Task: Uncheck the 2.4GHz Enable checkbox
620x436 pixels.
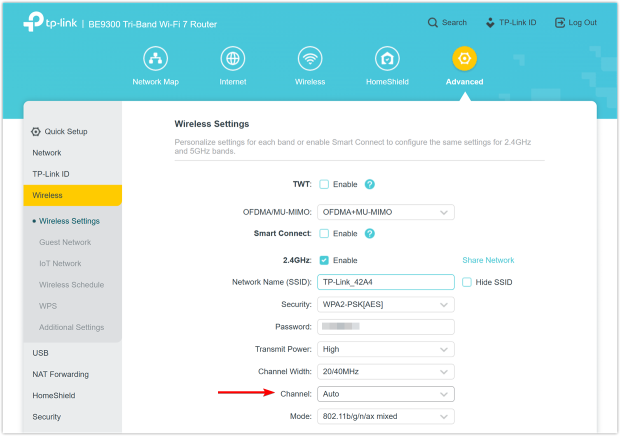Action: tap(324, 260)
